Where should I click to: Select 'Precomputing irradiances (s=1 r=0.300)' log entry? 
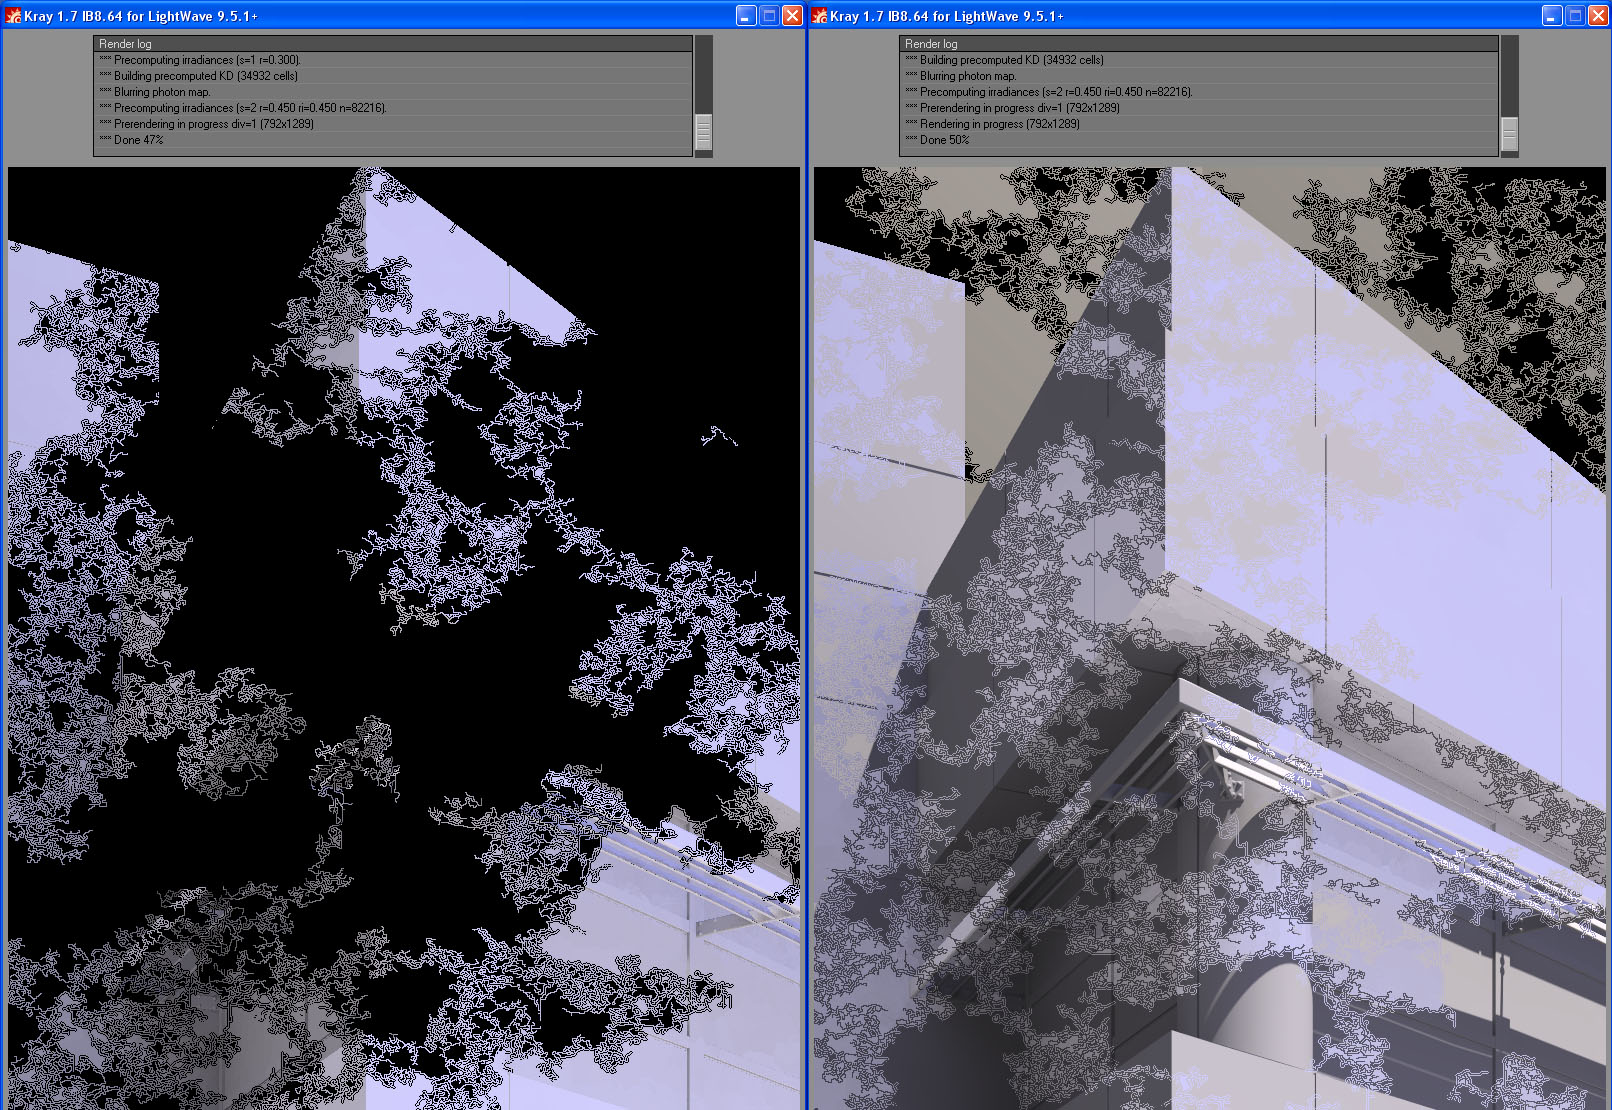tap(207, 60)
